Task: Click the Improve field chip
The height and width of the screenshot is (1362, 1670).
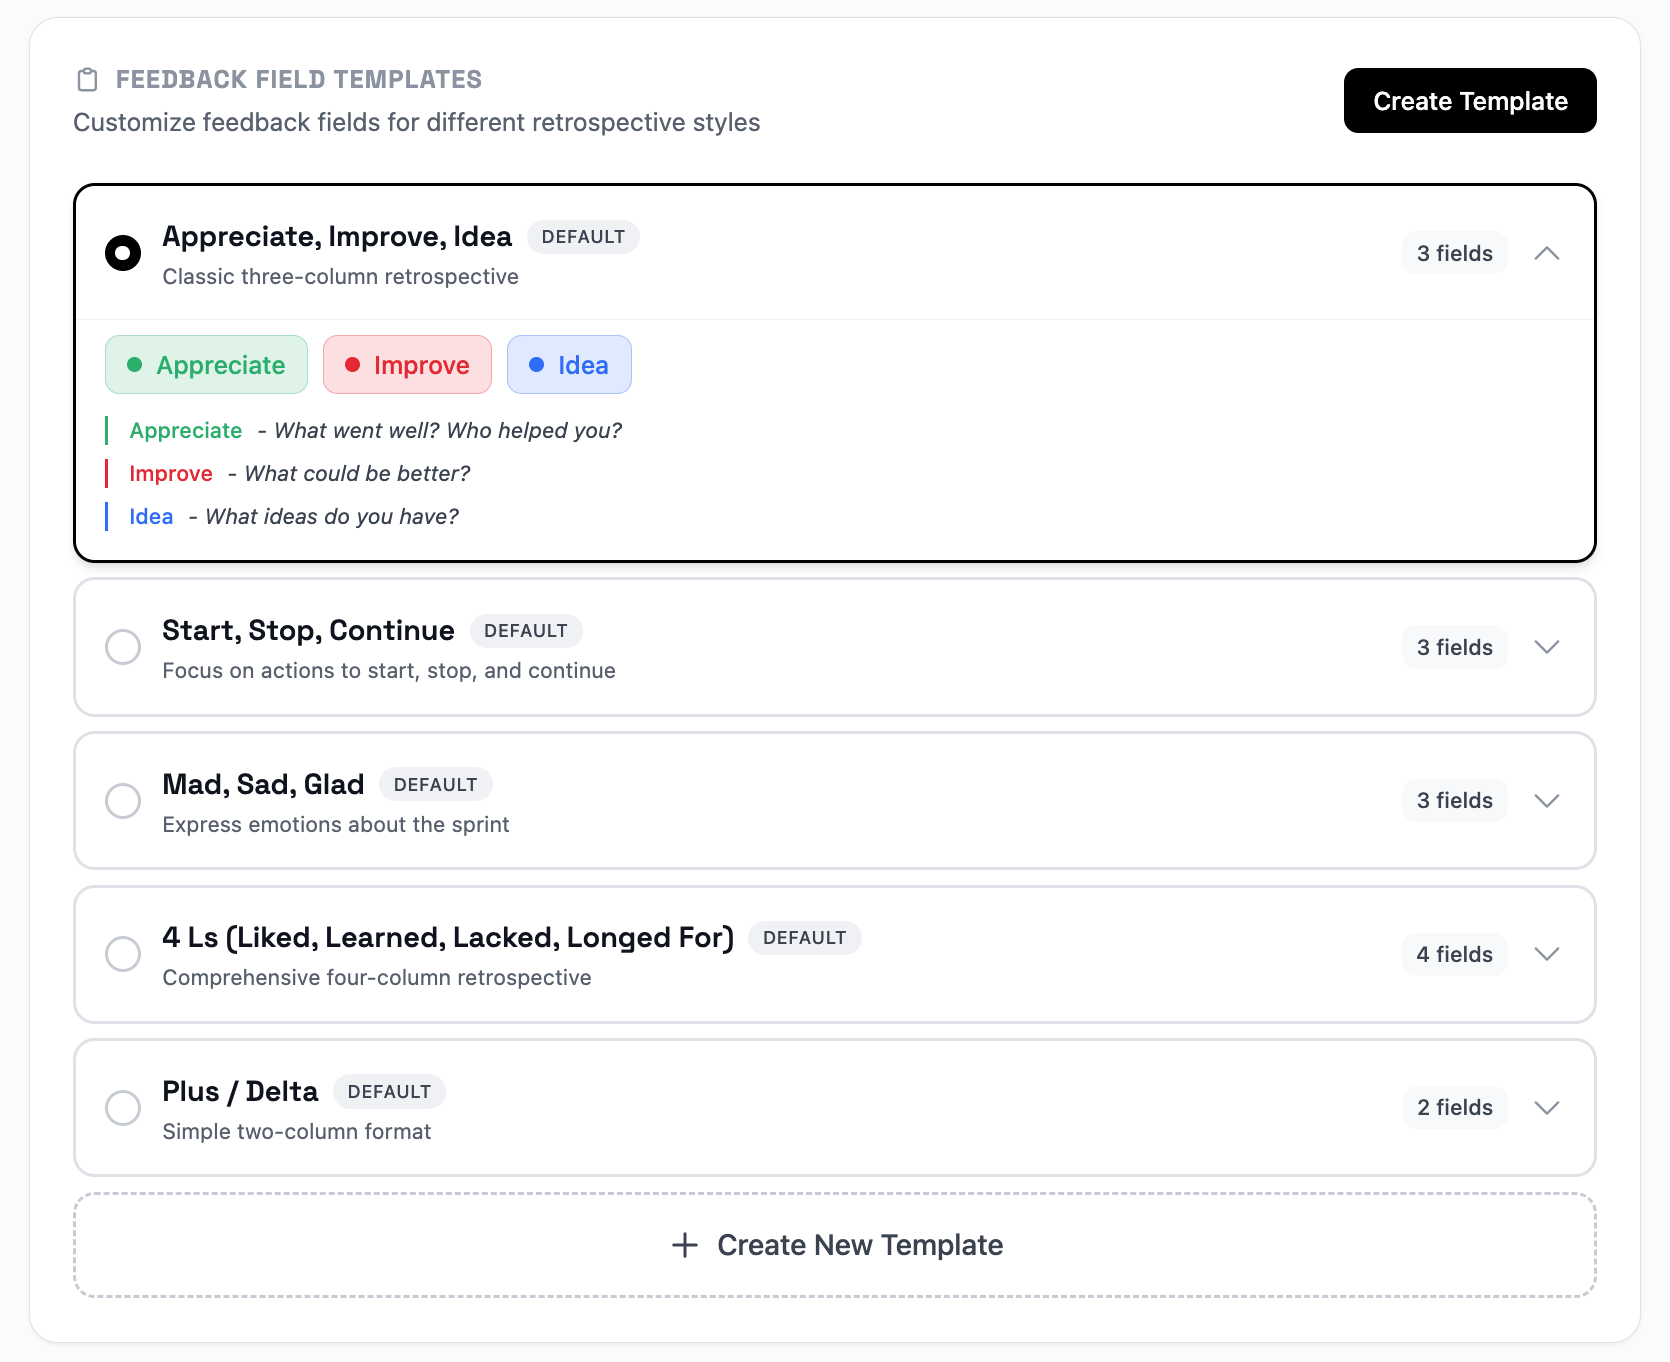Action: pos(408,365)
